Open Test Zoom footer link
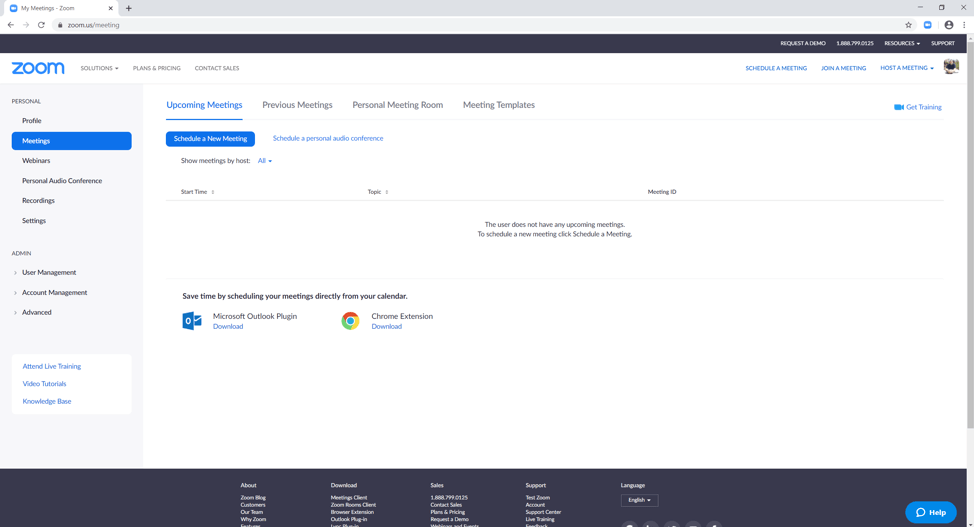 tap(537, 498)
